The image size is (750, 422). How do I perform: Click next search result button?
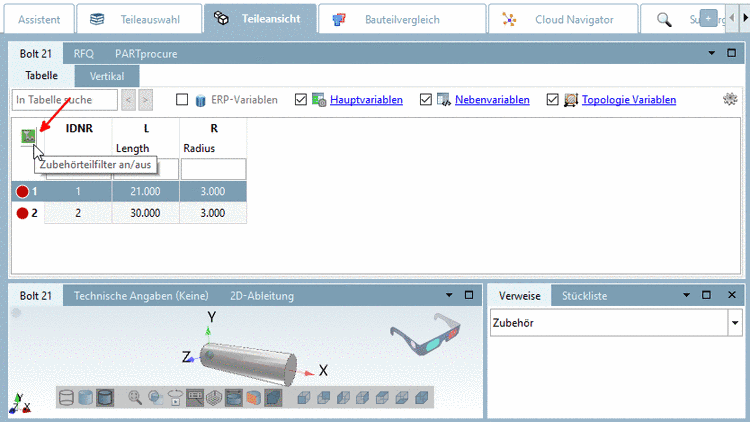tap(145, 100)
